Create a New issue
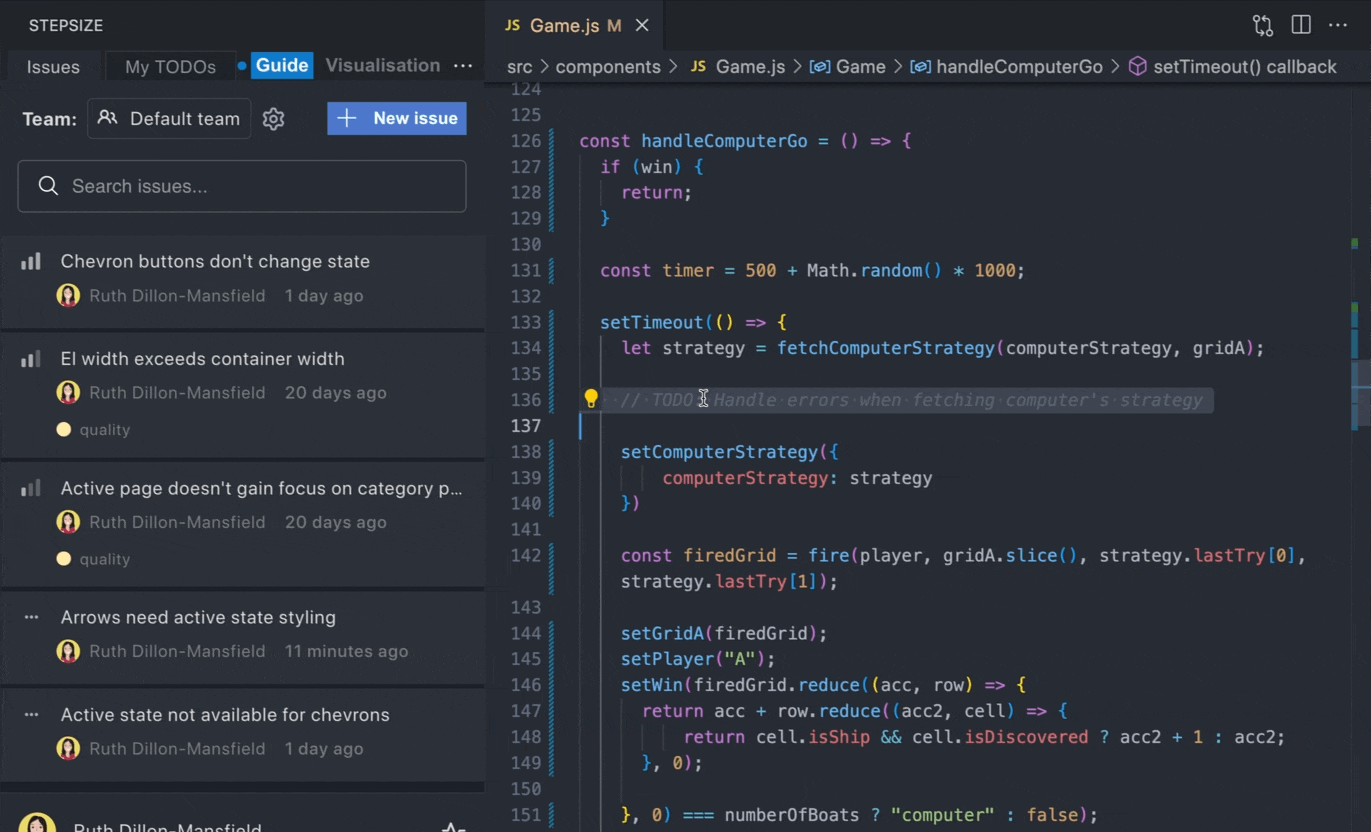Screen dimensions: 1371x832 point(397,118)
